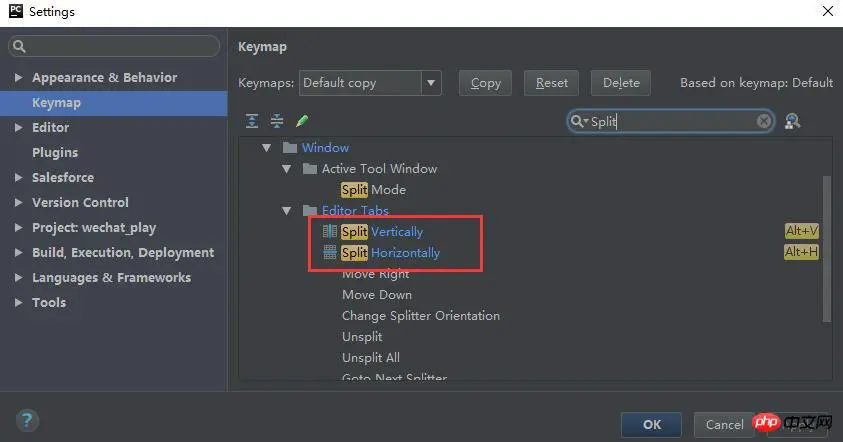843x442 pixels.
Task: Collapse the Editor Tabs node
Action: [287, 211]
